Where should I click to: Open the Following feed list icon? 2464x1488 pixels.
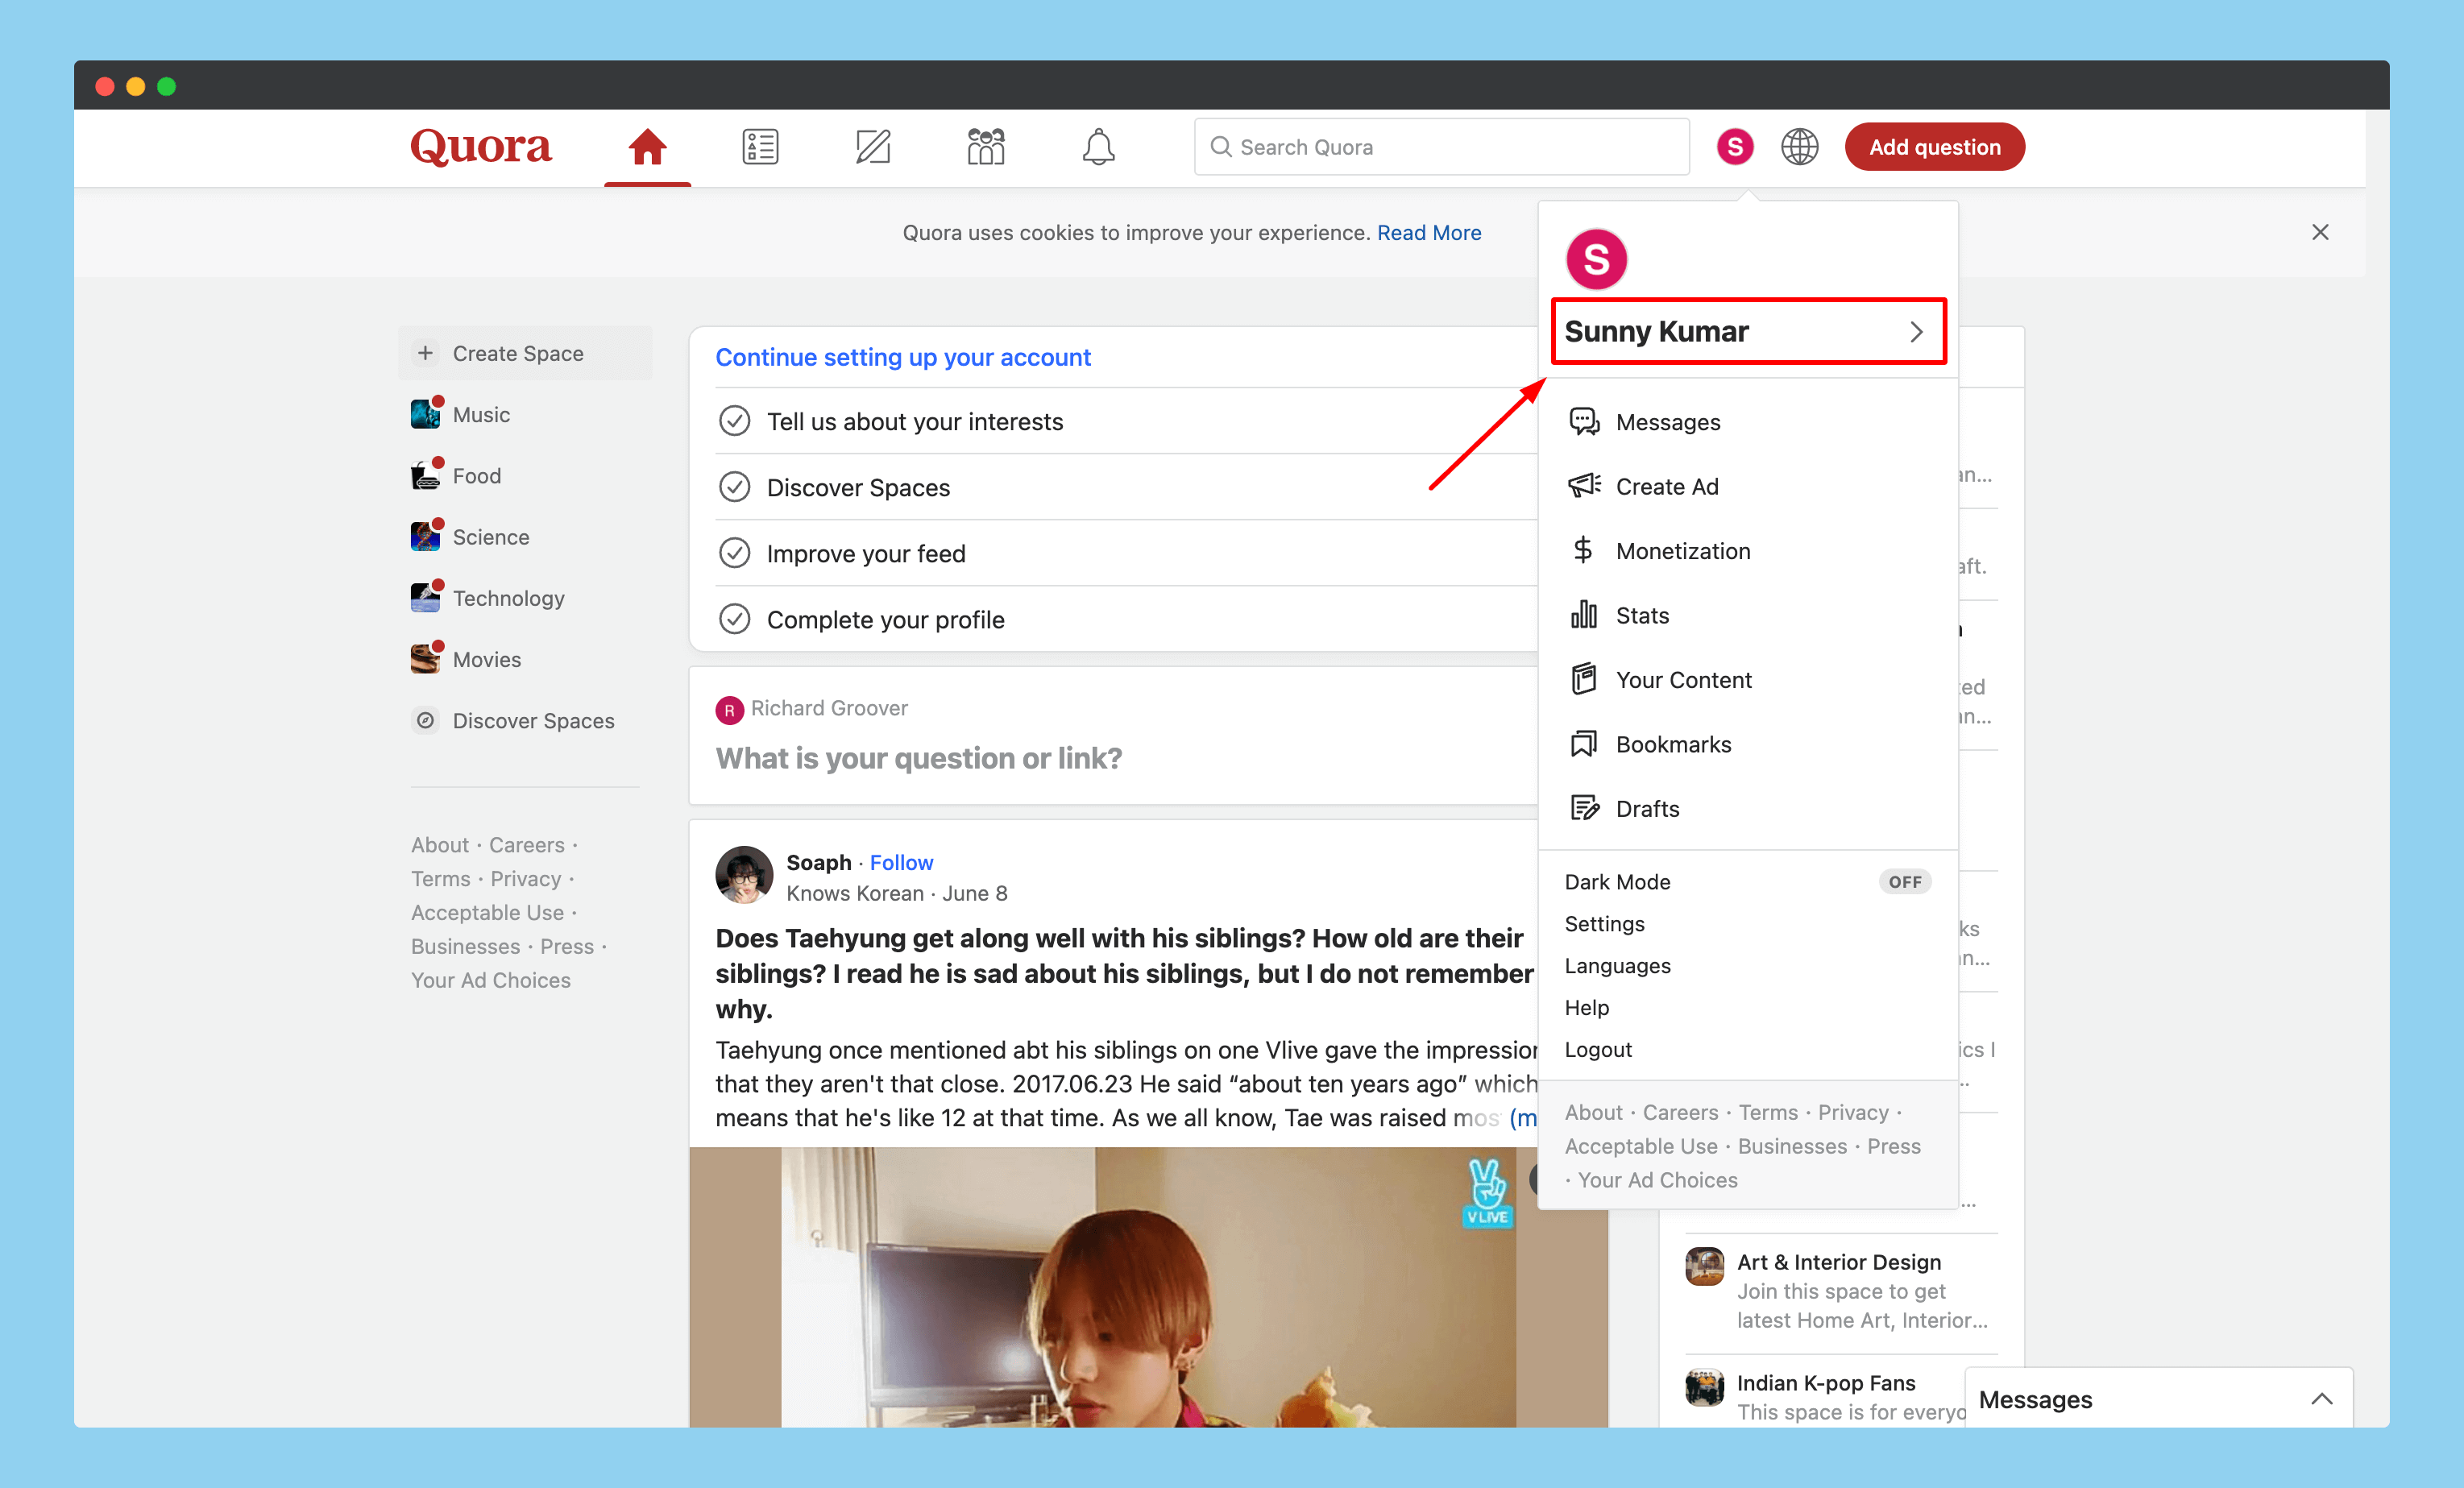(x=760, y=147)
